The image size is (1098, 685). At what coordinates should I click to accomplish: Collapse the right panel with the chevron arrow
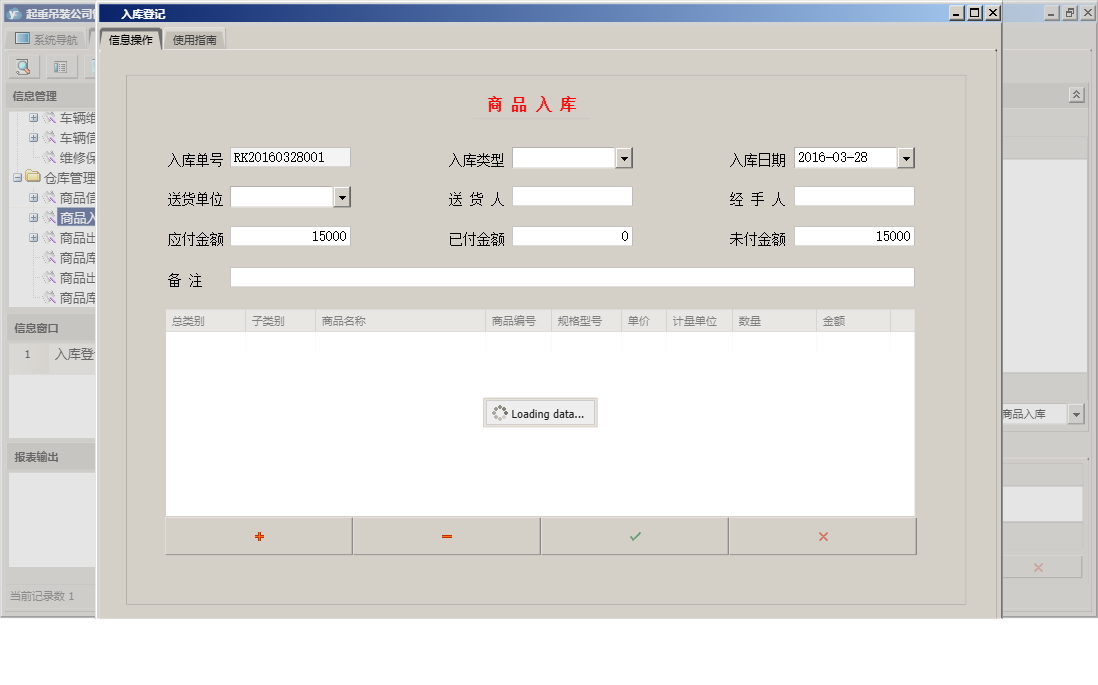click(1076, 94)
